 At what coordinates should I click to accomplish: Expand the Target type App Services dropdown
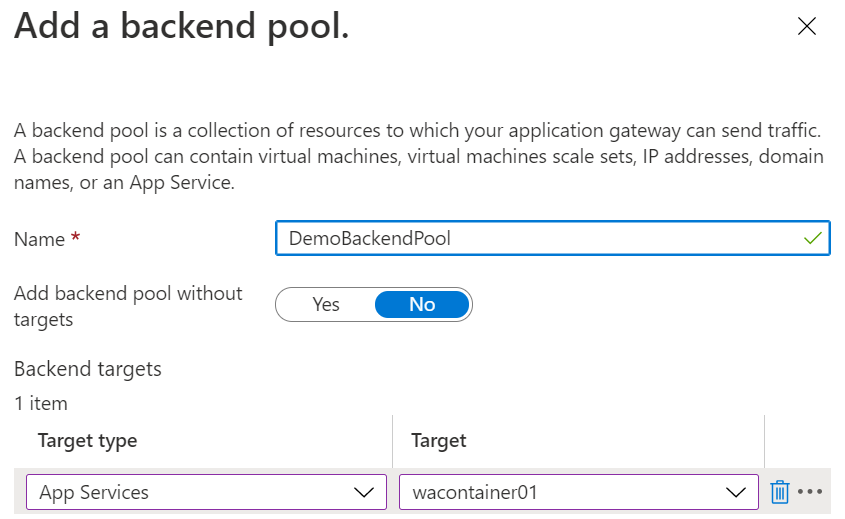[205, 492]
